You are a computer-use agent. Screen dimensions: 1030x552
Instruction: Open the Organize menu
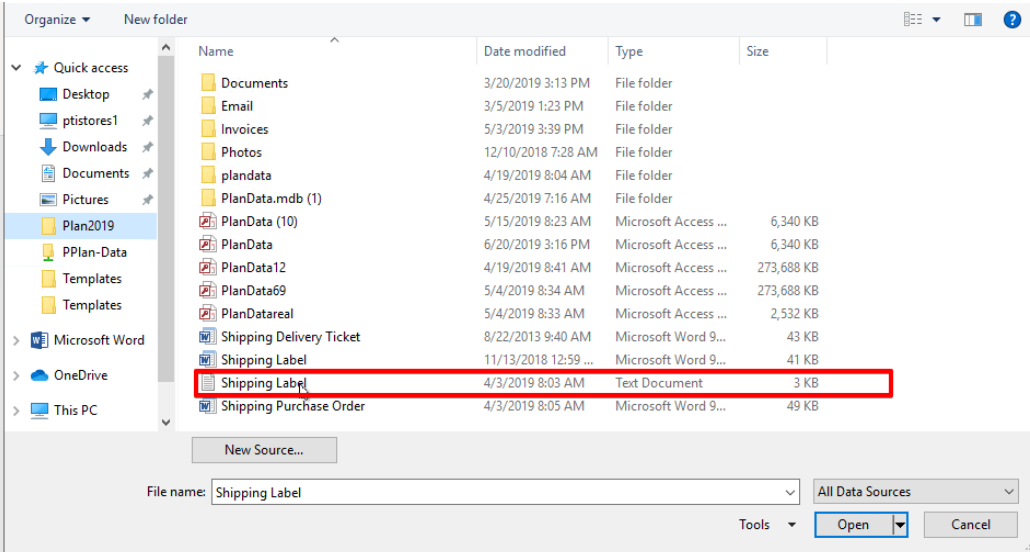tap(57, 20)
